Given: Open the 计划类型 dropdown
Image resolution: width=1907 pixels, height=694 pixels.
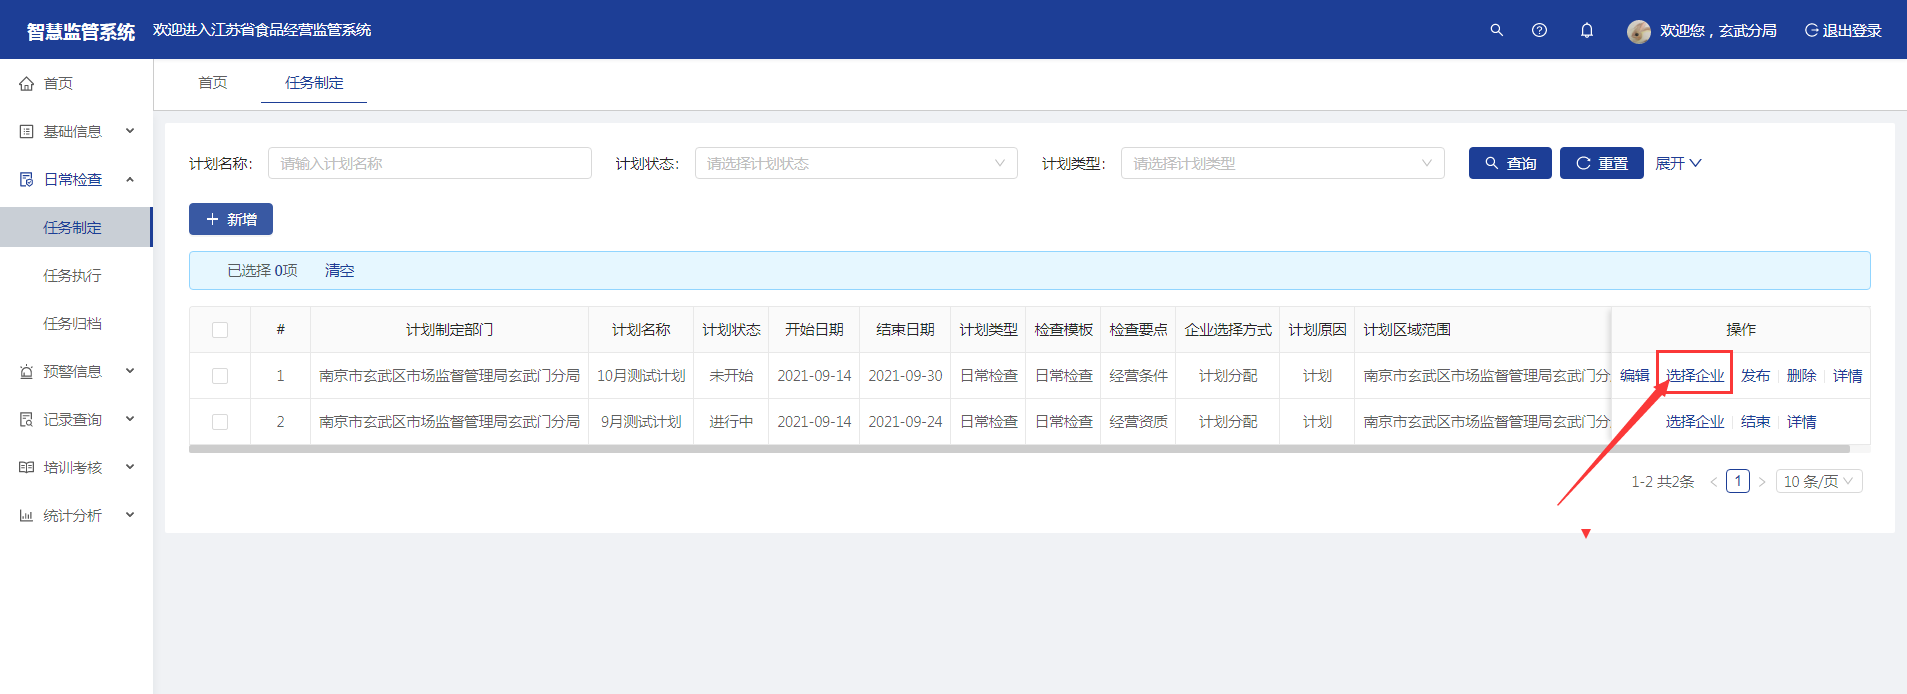Looking at the screenshot, I should pyautogui.click(x=1281, y=163).
